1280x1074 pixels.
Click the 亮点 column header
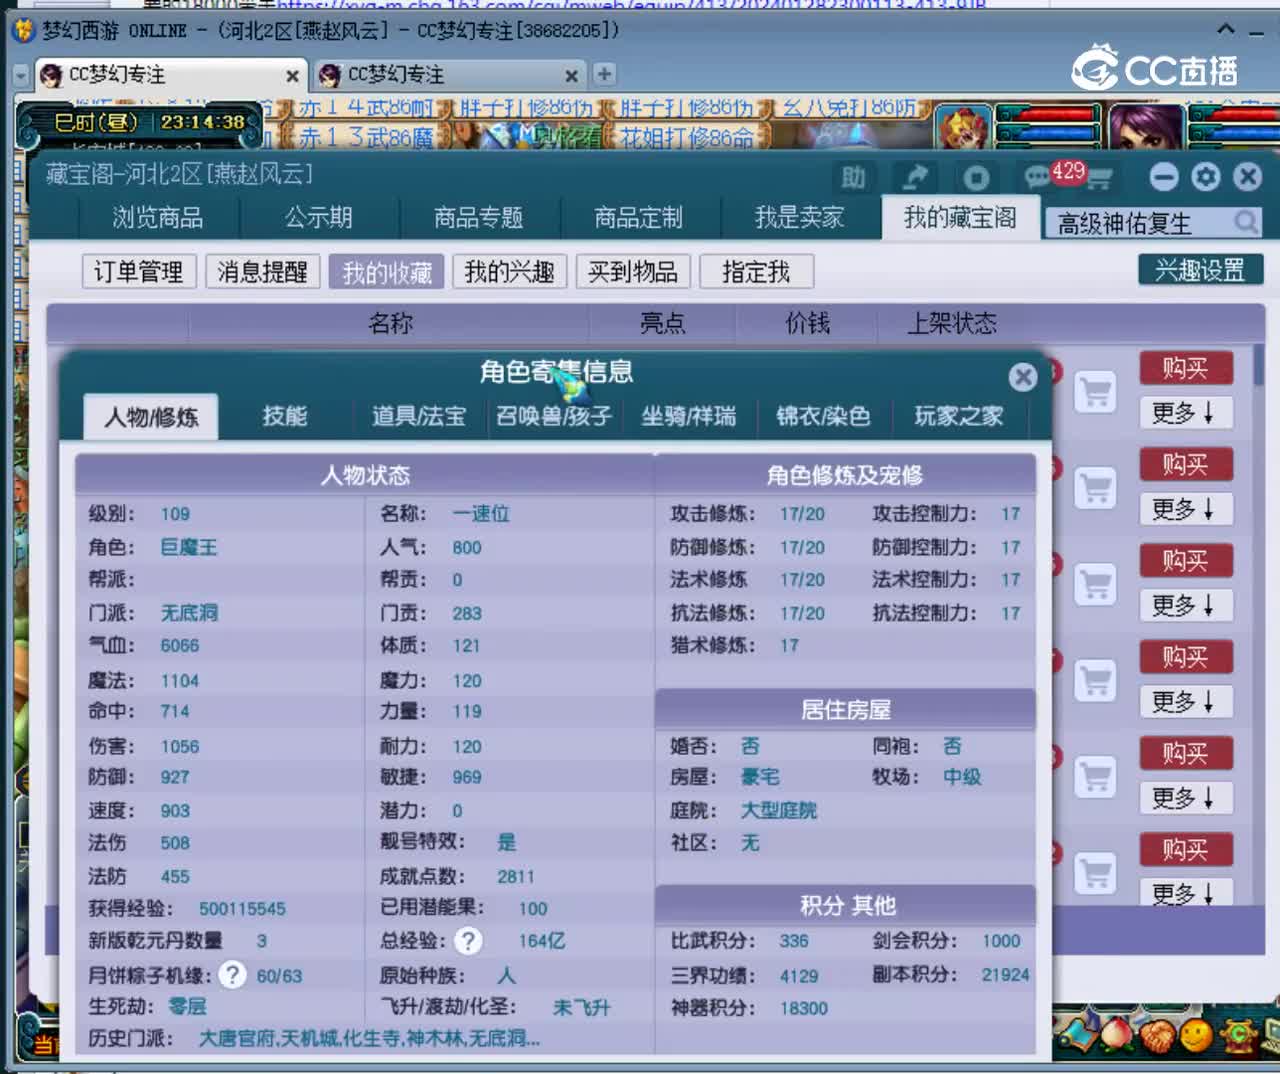pyautogui.click(x=663, y=323)
